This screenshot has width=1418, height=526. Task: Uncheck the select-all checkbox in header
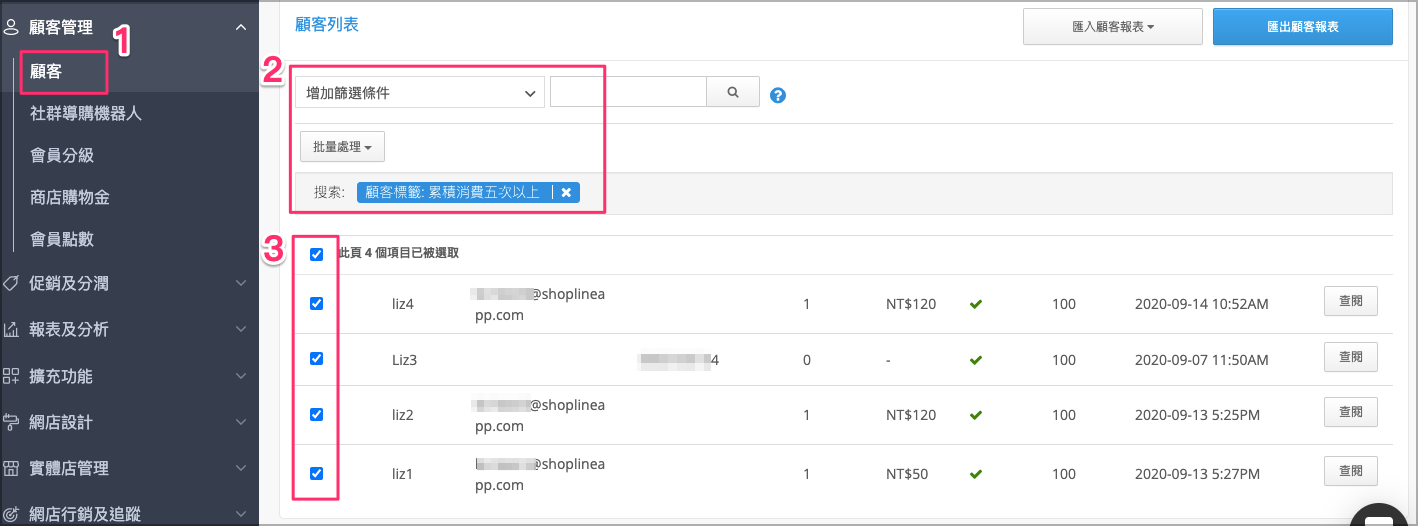317,254
